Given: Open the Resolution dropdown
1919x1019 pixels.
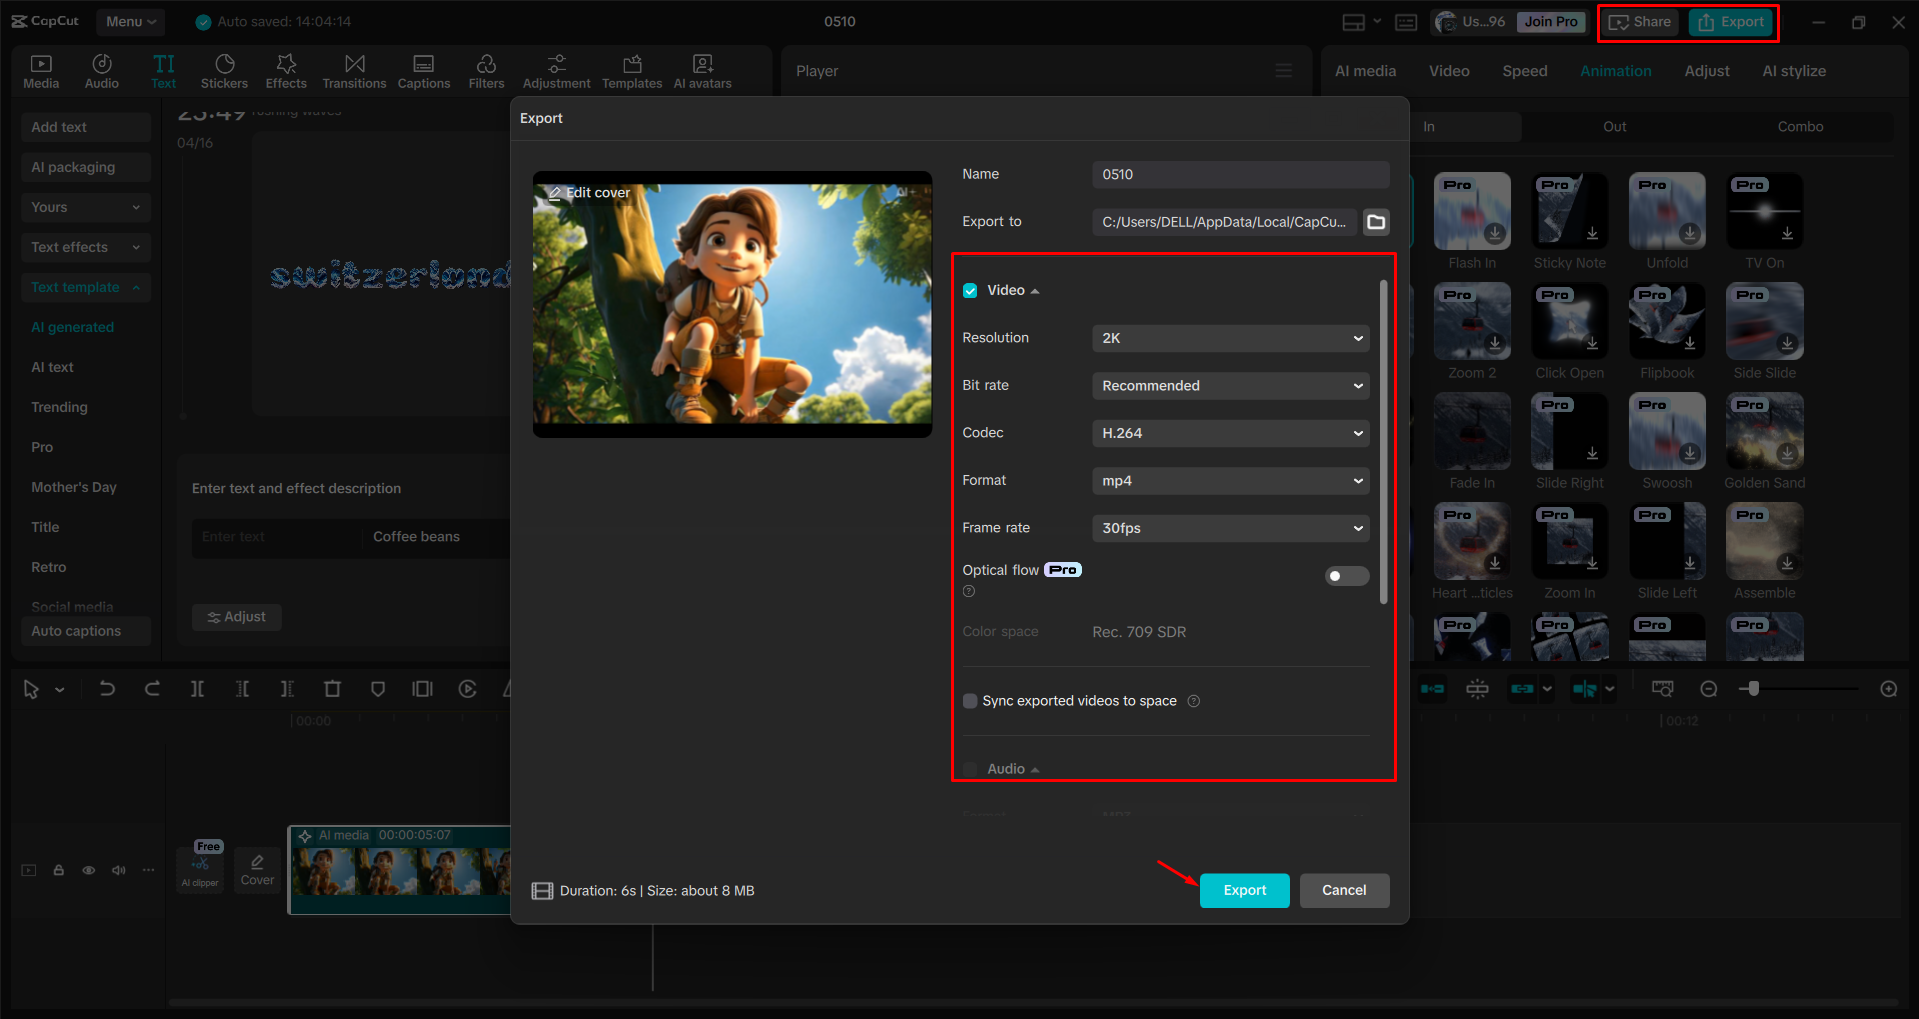Looking at the screenshot, I should (x=1230, y=338).
